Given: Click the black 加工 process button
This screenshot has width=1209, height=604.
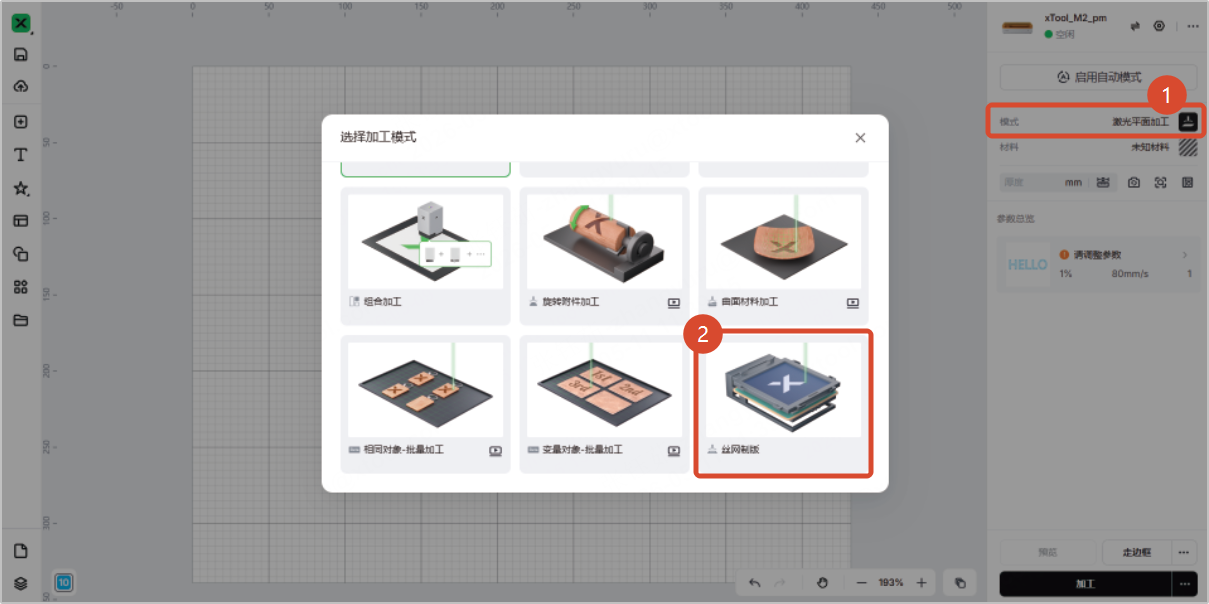Looking at the screenshot, I should (1085, 584).
